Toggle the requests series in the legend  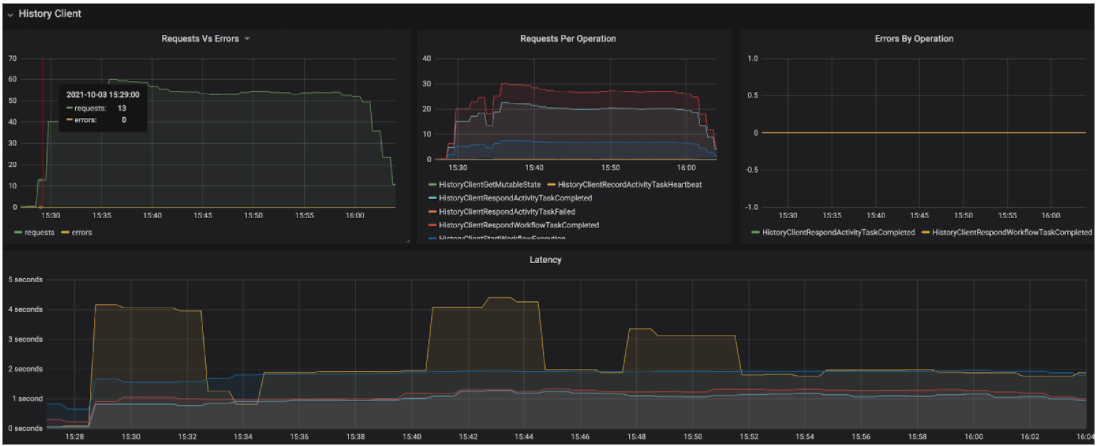[x=40, y=232]
